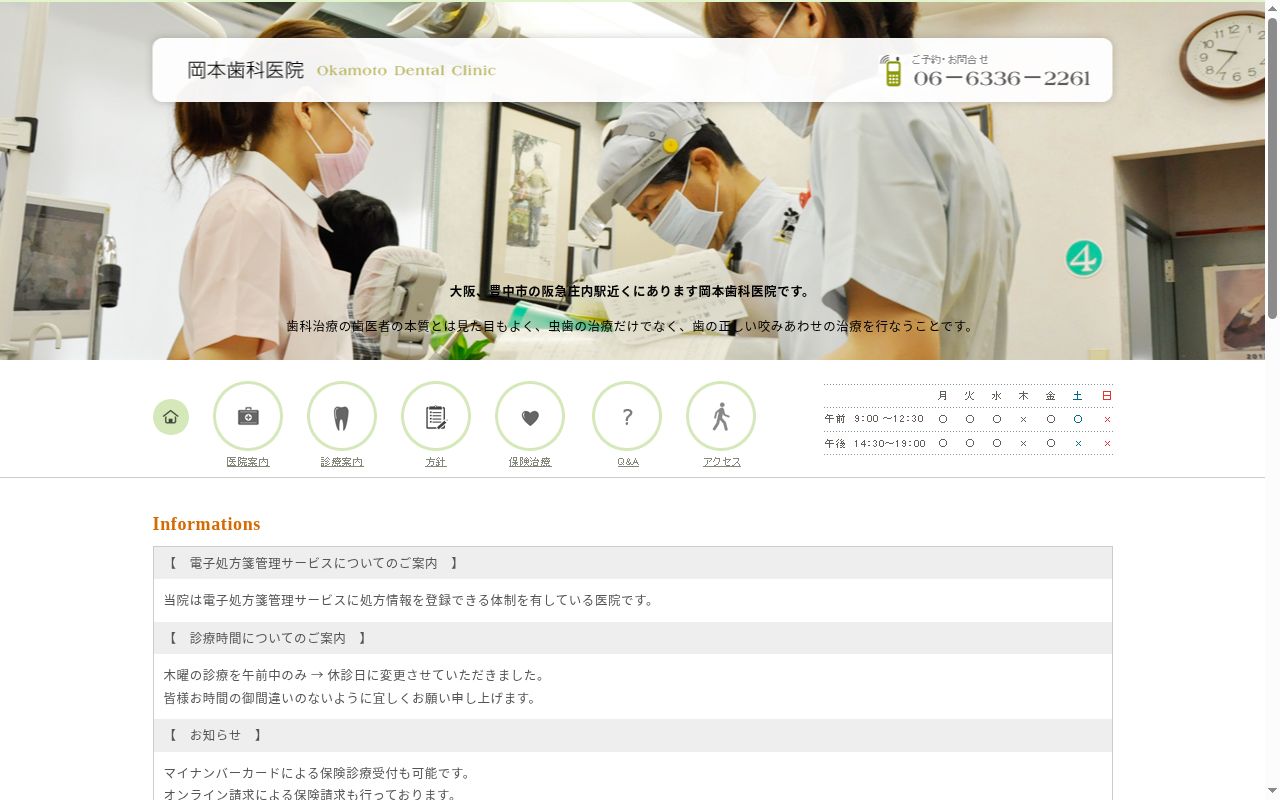Select the 電子処方箋管理サービスについてのご案内 heading
The width and height of the screenshot is (1280, 800).
pyautogui.click(x=313, y=563)
